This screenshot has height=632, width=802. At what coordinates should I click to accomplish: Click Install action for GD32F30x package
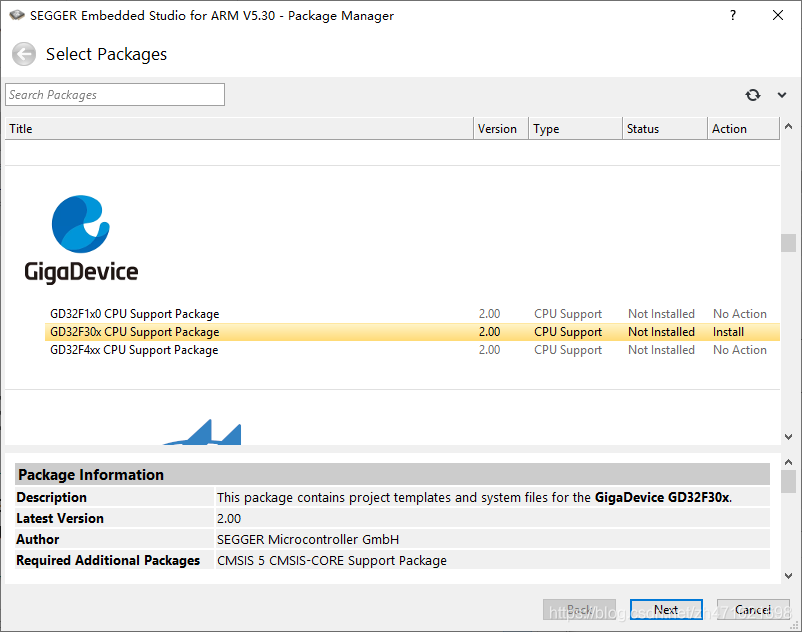coord(728,332)
